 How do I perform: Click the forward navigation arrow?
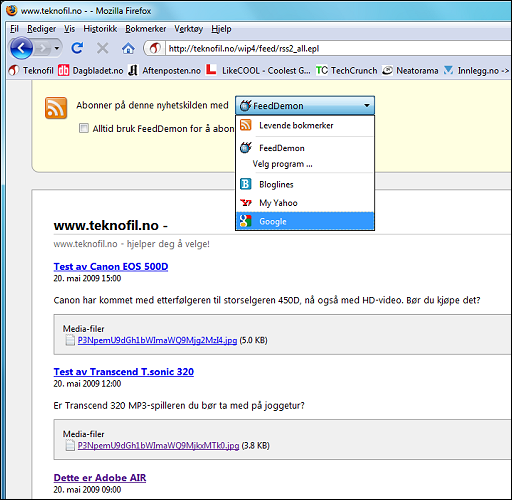click(x=42, y=49)
